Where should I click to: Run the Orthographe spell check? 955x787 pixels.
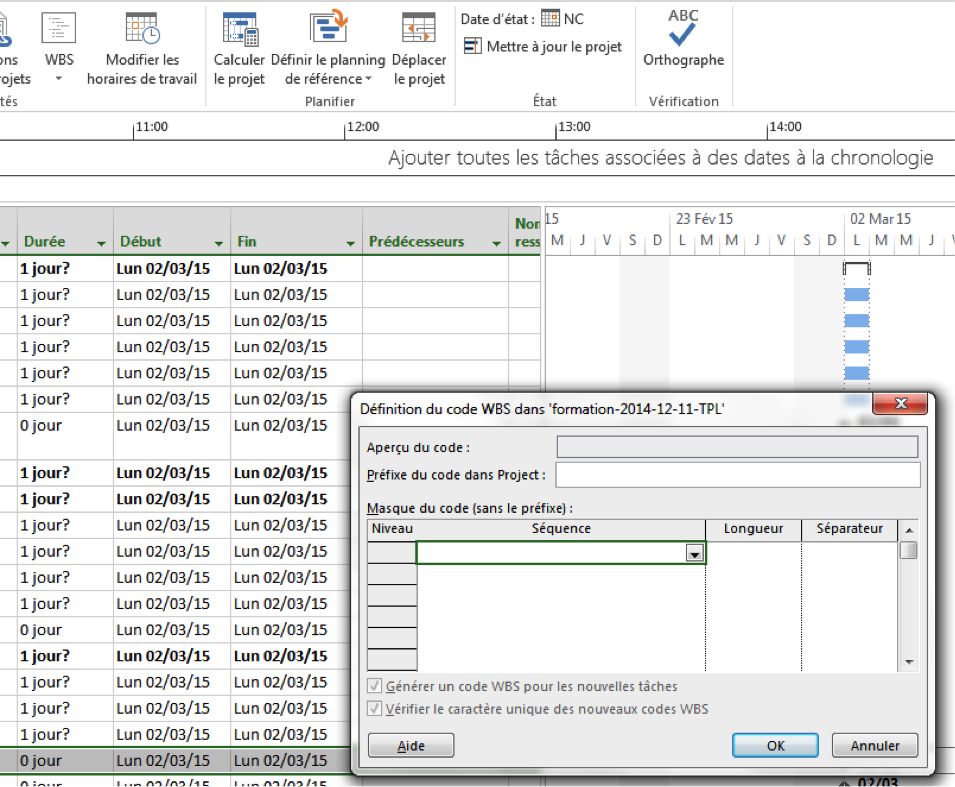tap(683, 37)
